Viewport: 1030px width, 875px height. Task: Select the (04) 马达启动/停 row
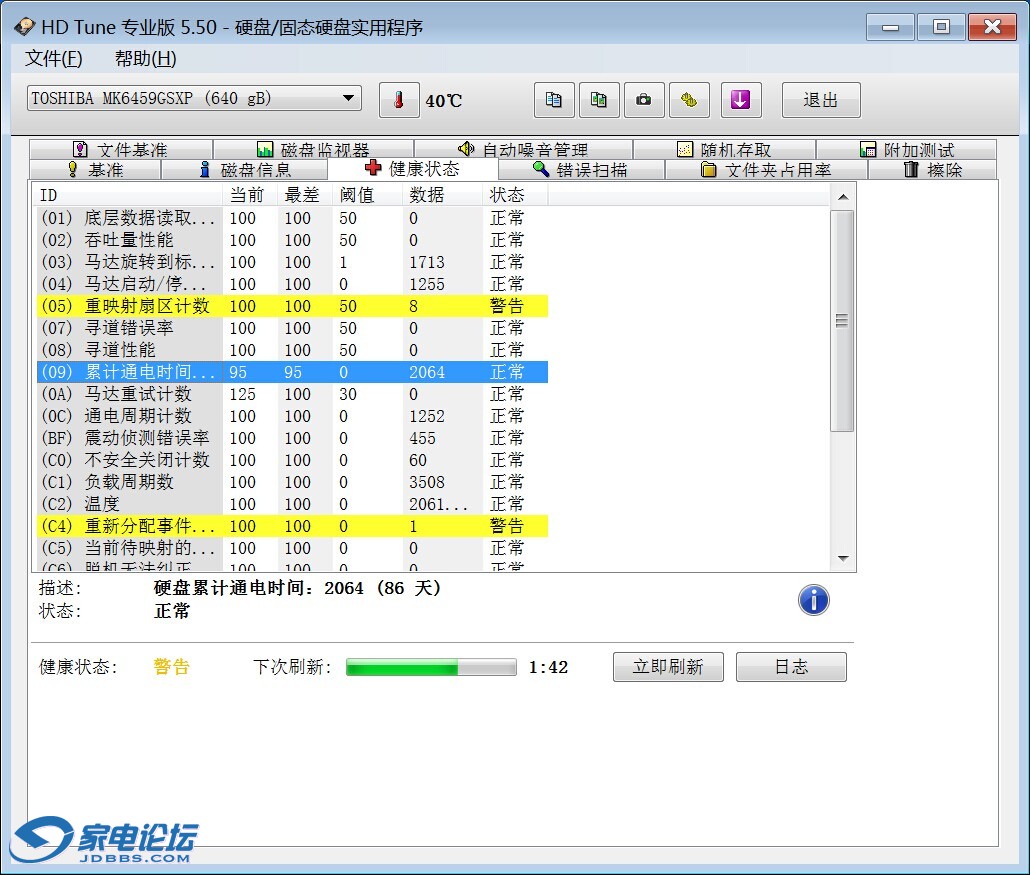pyautogui.click(x=292, y=284)
